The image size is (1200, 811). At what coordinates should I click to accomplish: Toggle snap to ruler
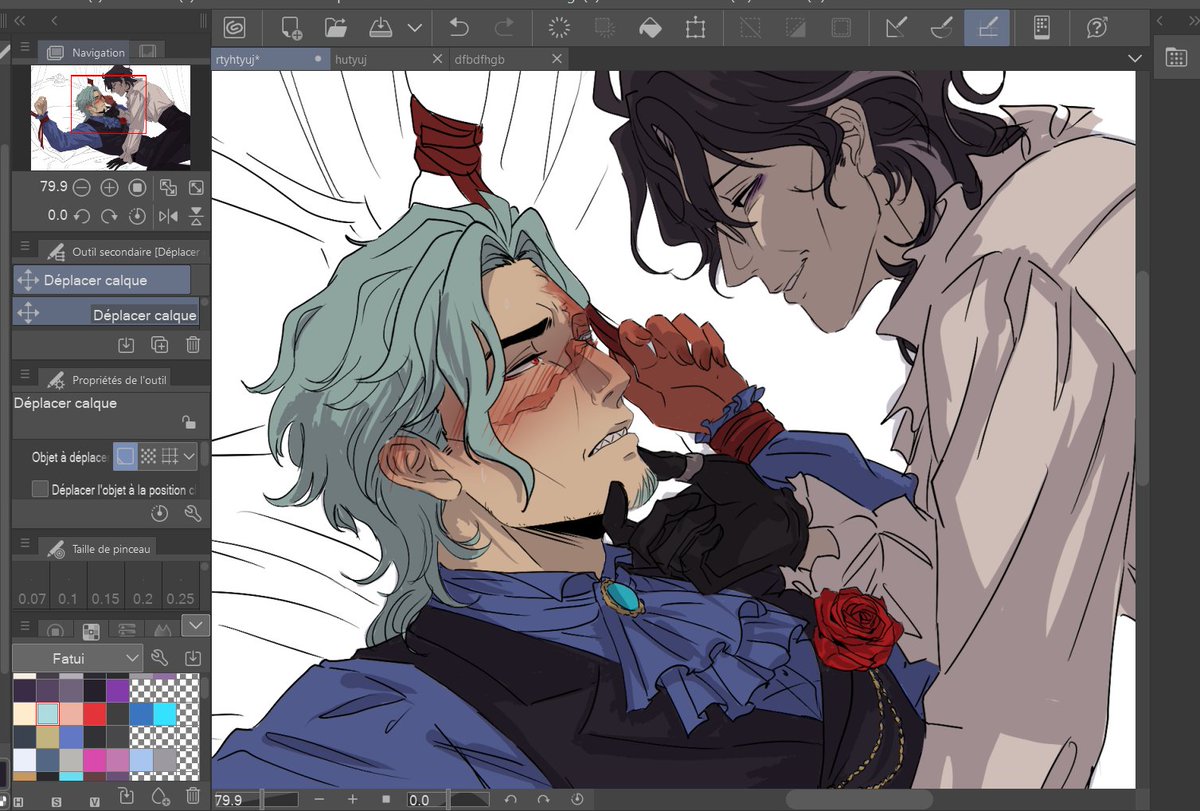click(896, 27)
